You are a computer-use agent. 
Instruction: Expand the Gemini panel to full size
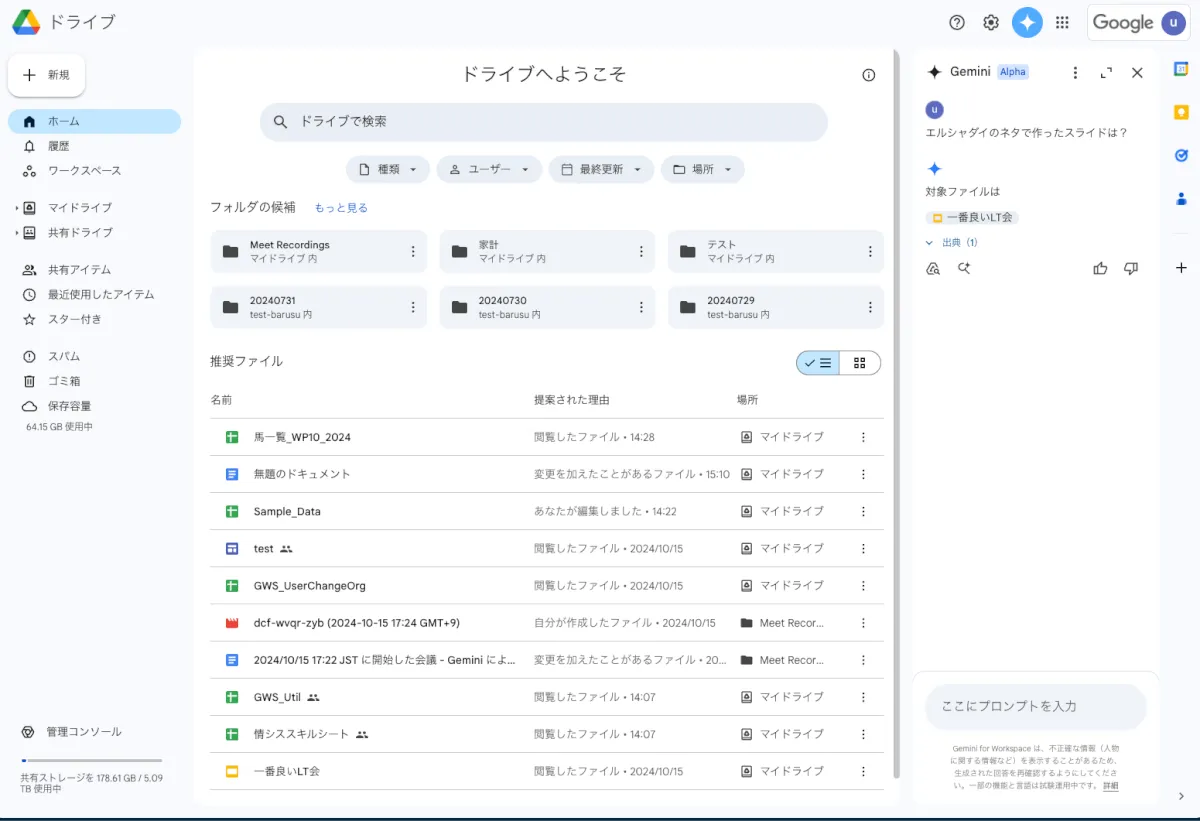(x=1106, y=73)
